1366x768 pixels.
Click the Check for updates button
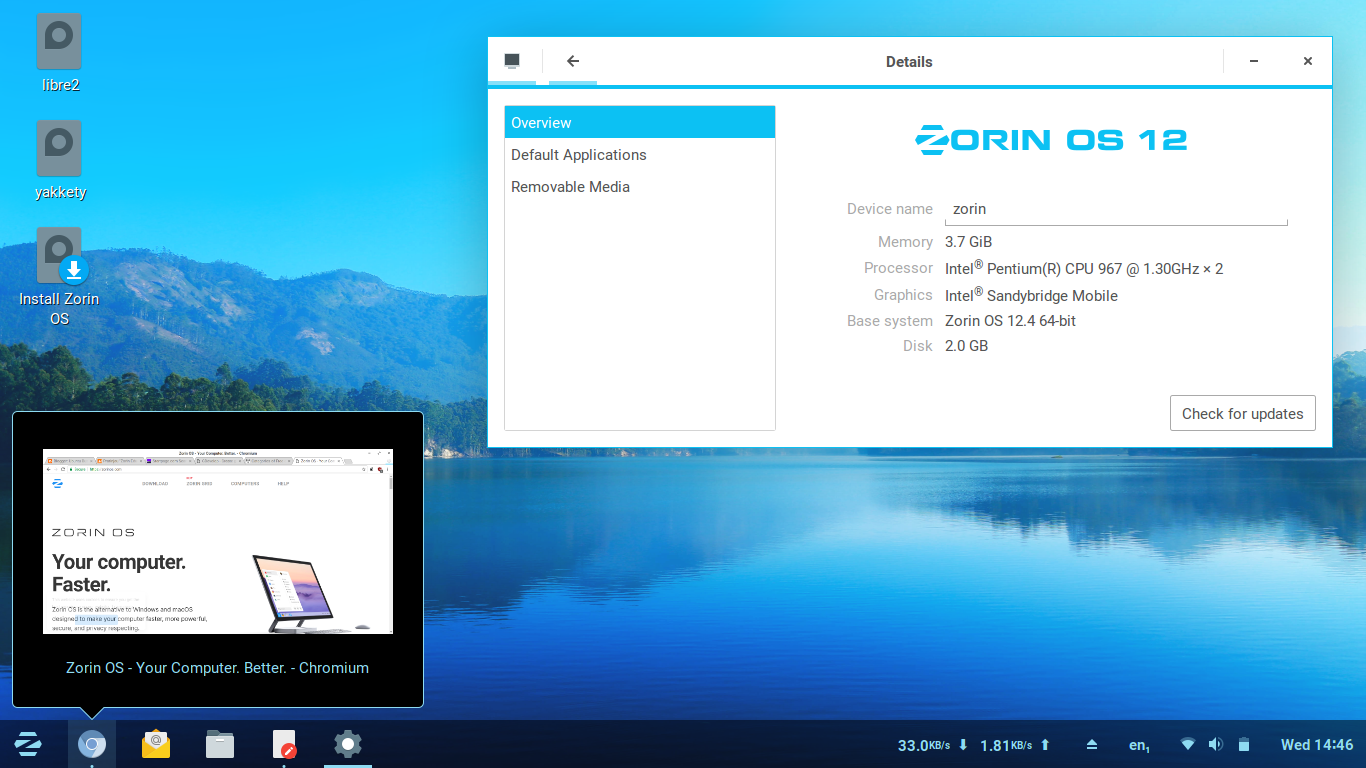tap(1243, 413)
